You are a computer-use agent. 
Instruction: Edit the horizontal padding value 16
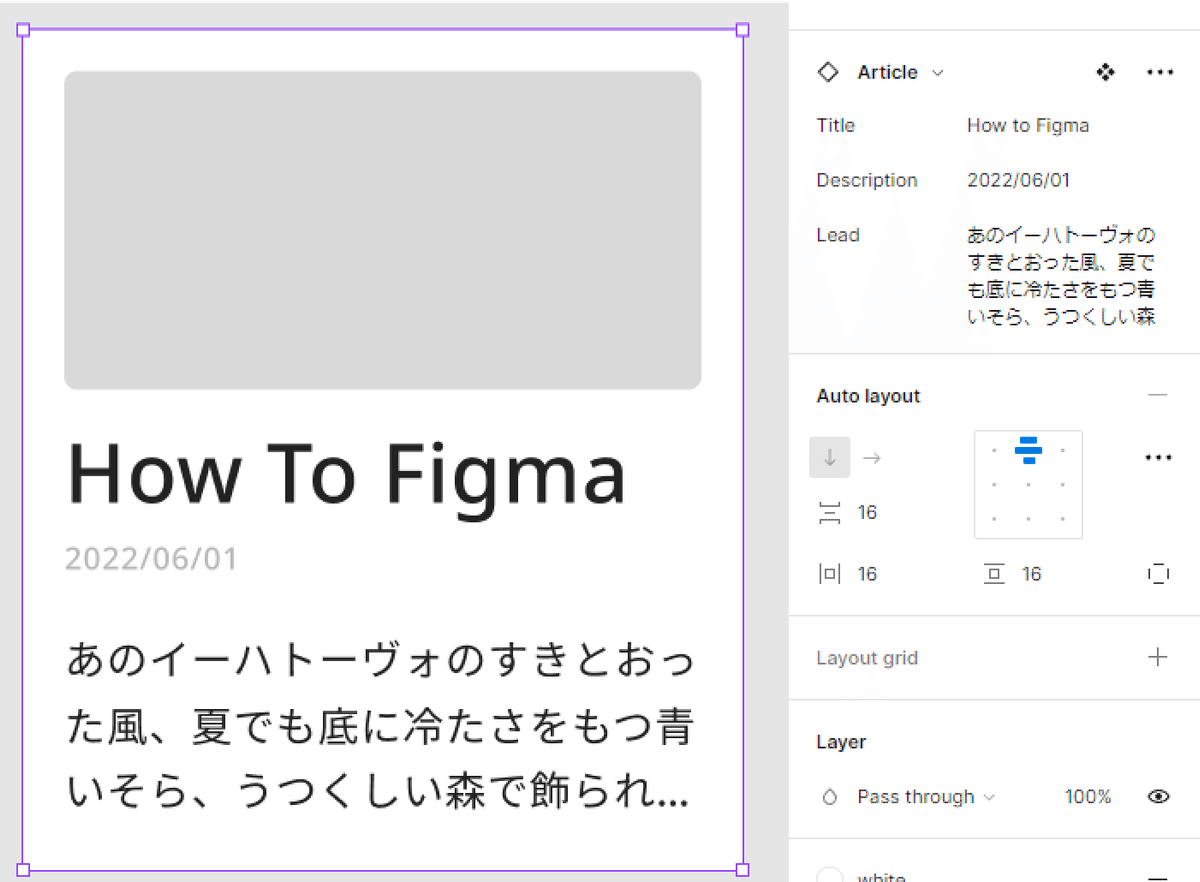867,574
